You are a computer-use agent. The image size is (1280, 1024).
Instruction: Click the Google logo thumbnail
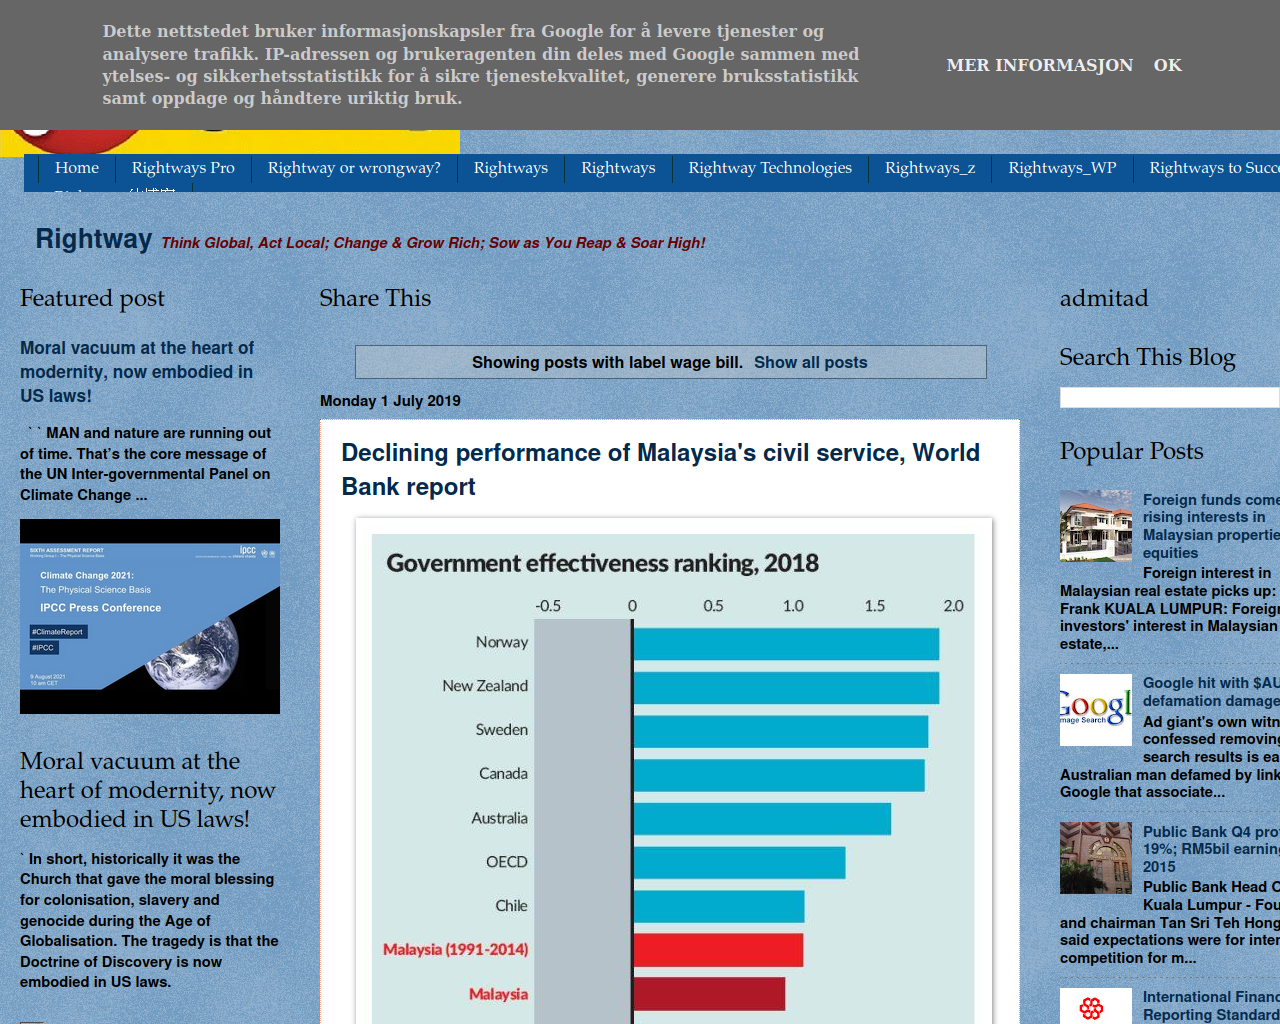1096,710
